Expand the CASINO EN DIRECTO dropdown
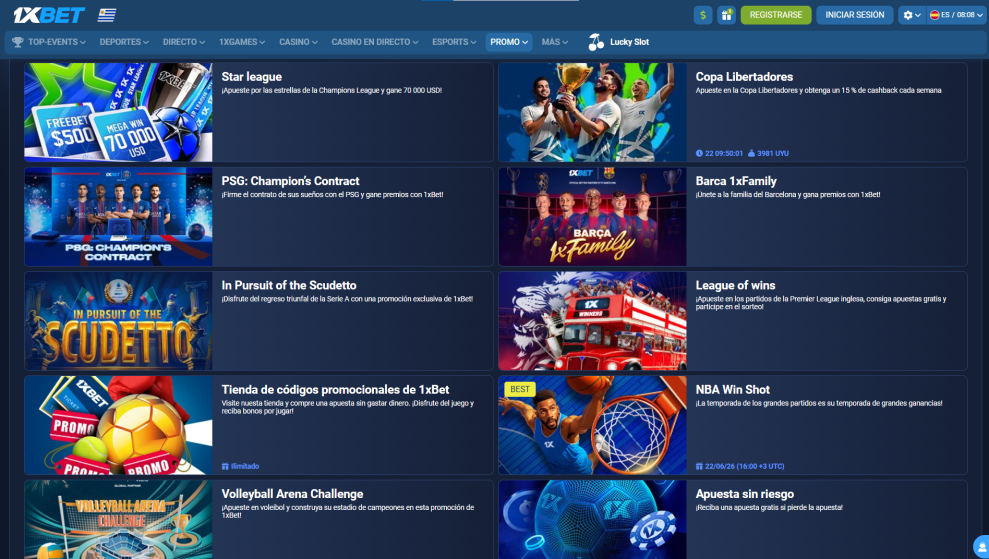The width and height of the screenshot is (989, 559). [376, 42]
